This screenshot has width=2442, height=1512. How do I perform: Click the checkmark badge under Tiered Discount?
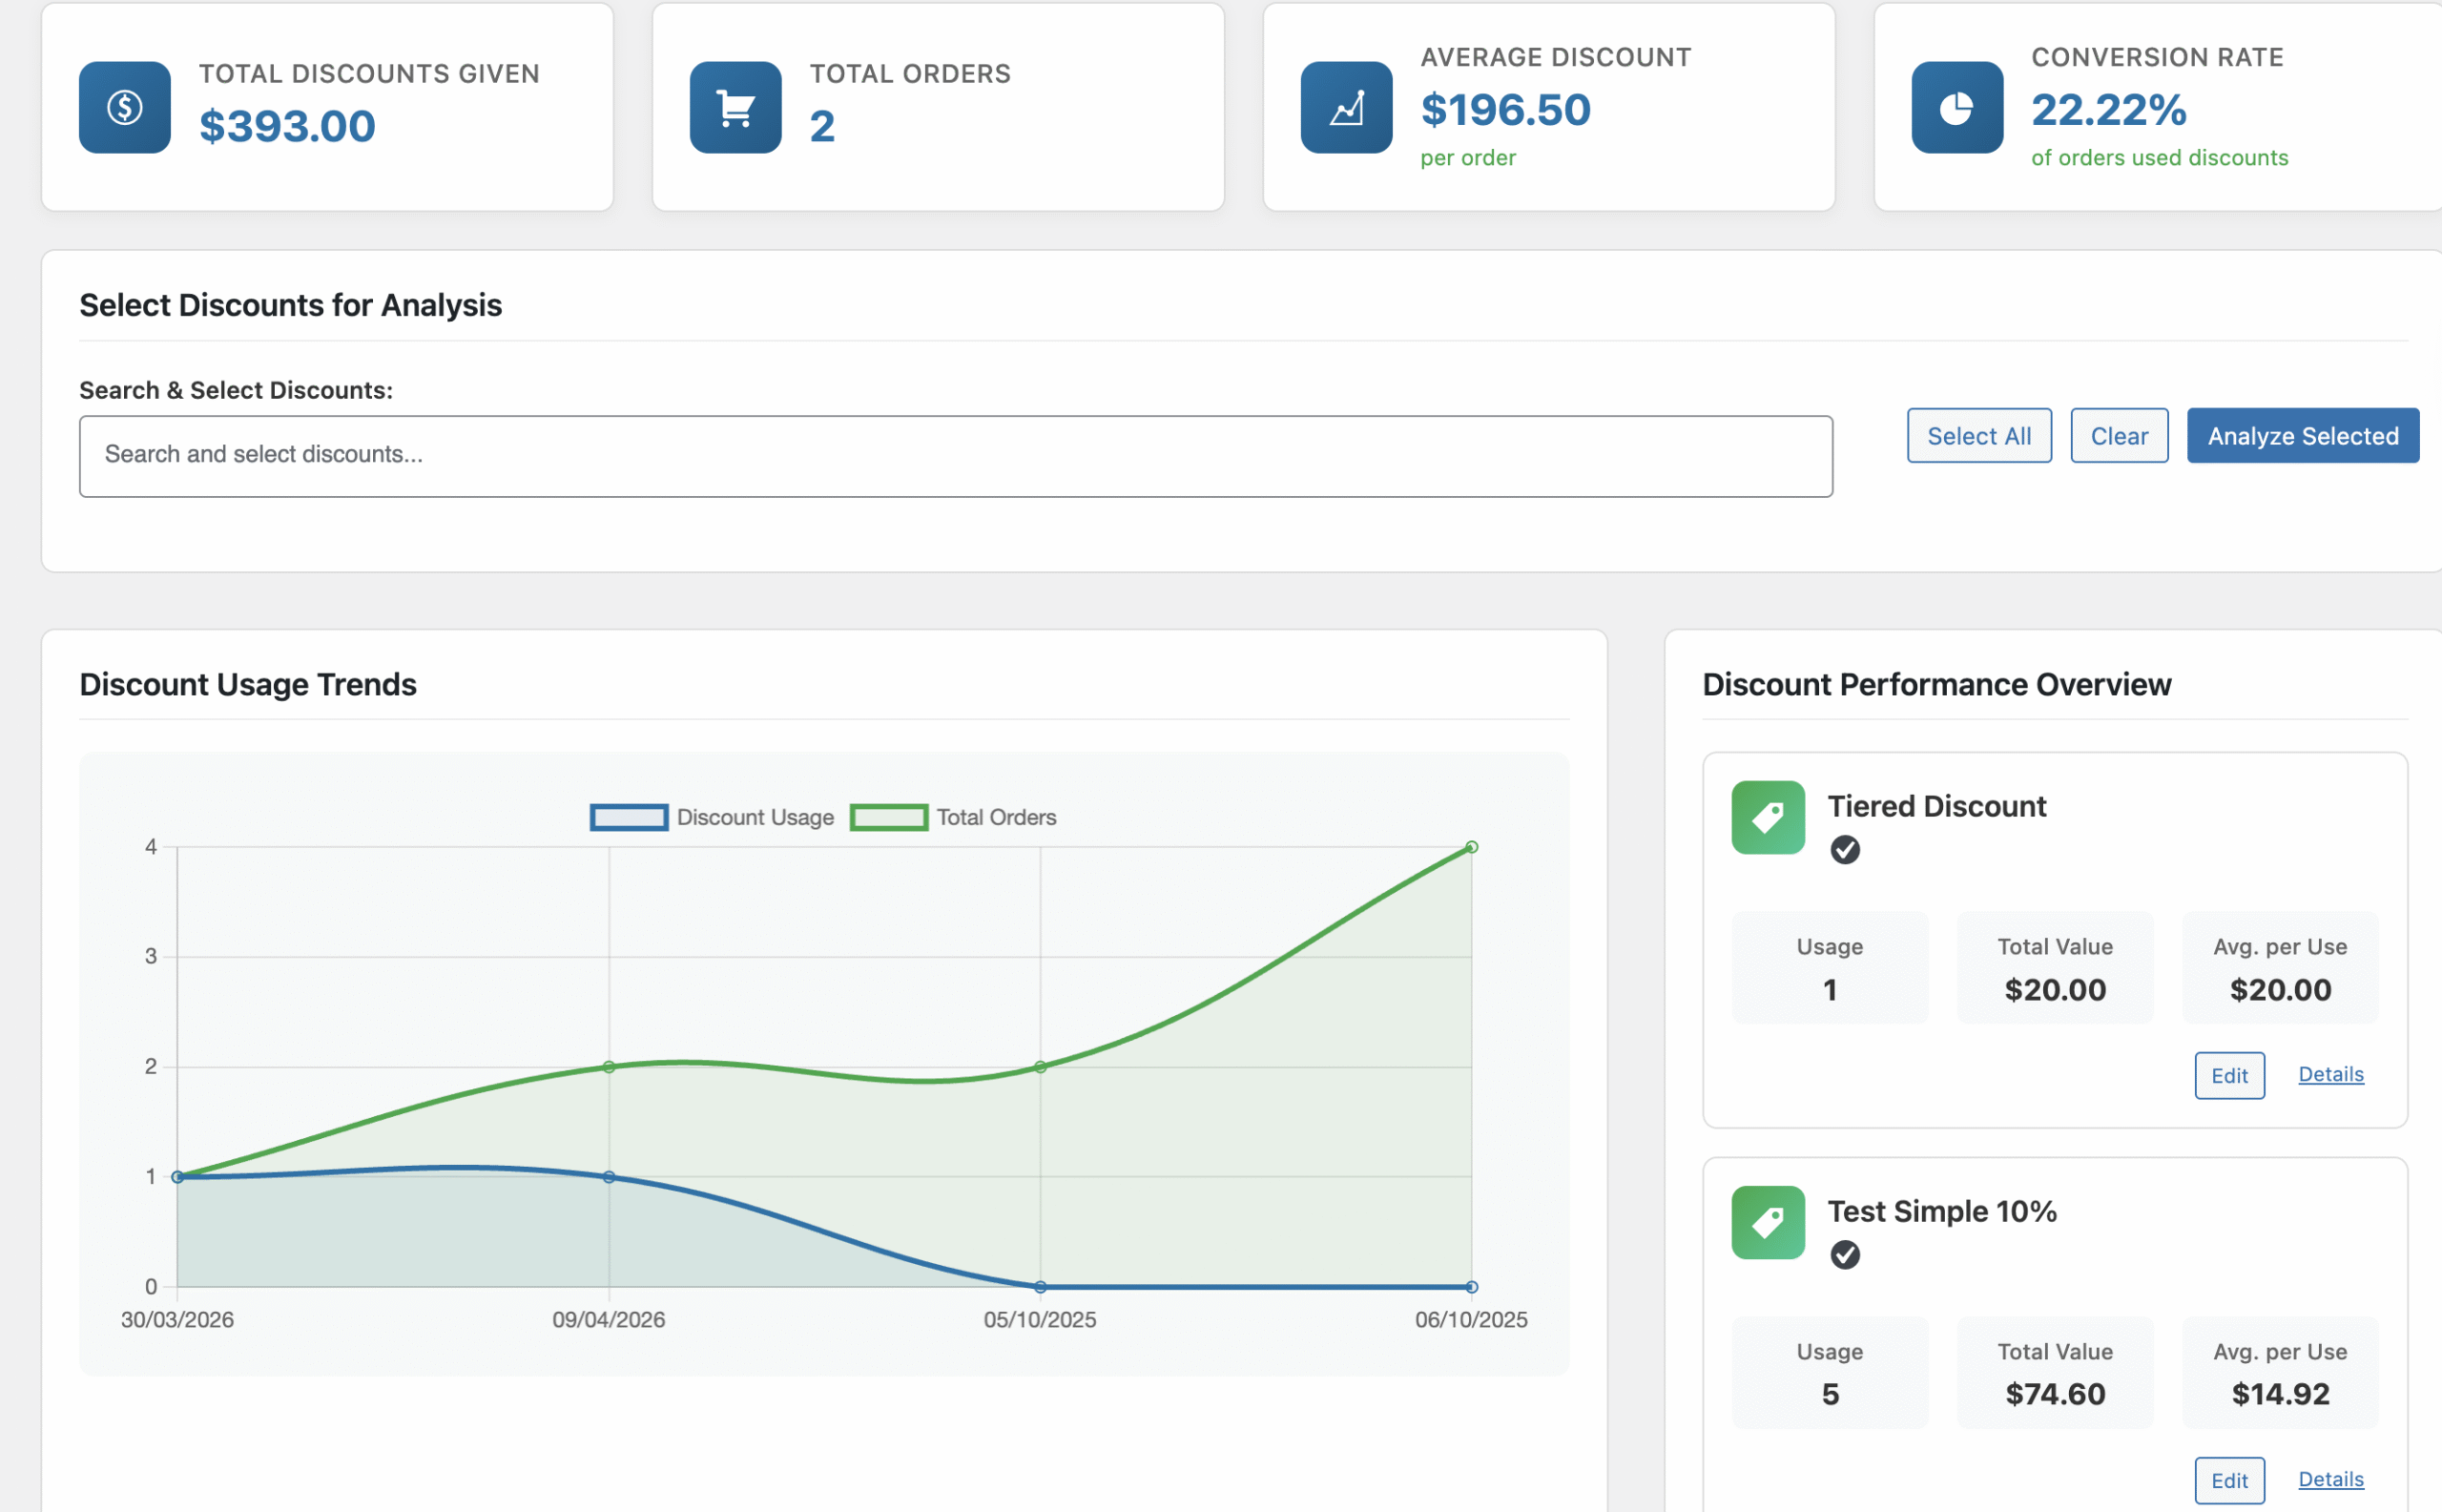tap(1844, 850)
